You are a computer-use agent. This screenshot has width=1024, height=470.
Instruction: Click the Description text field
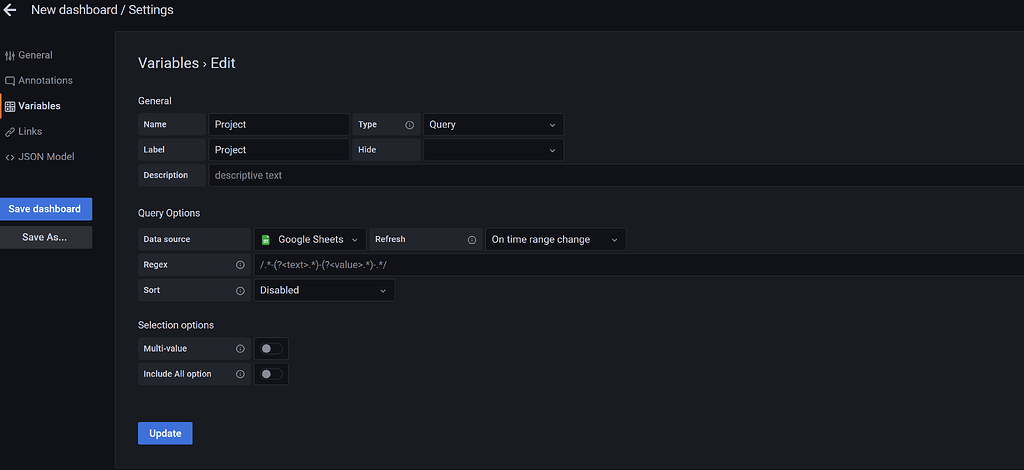point(600,175)
